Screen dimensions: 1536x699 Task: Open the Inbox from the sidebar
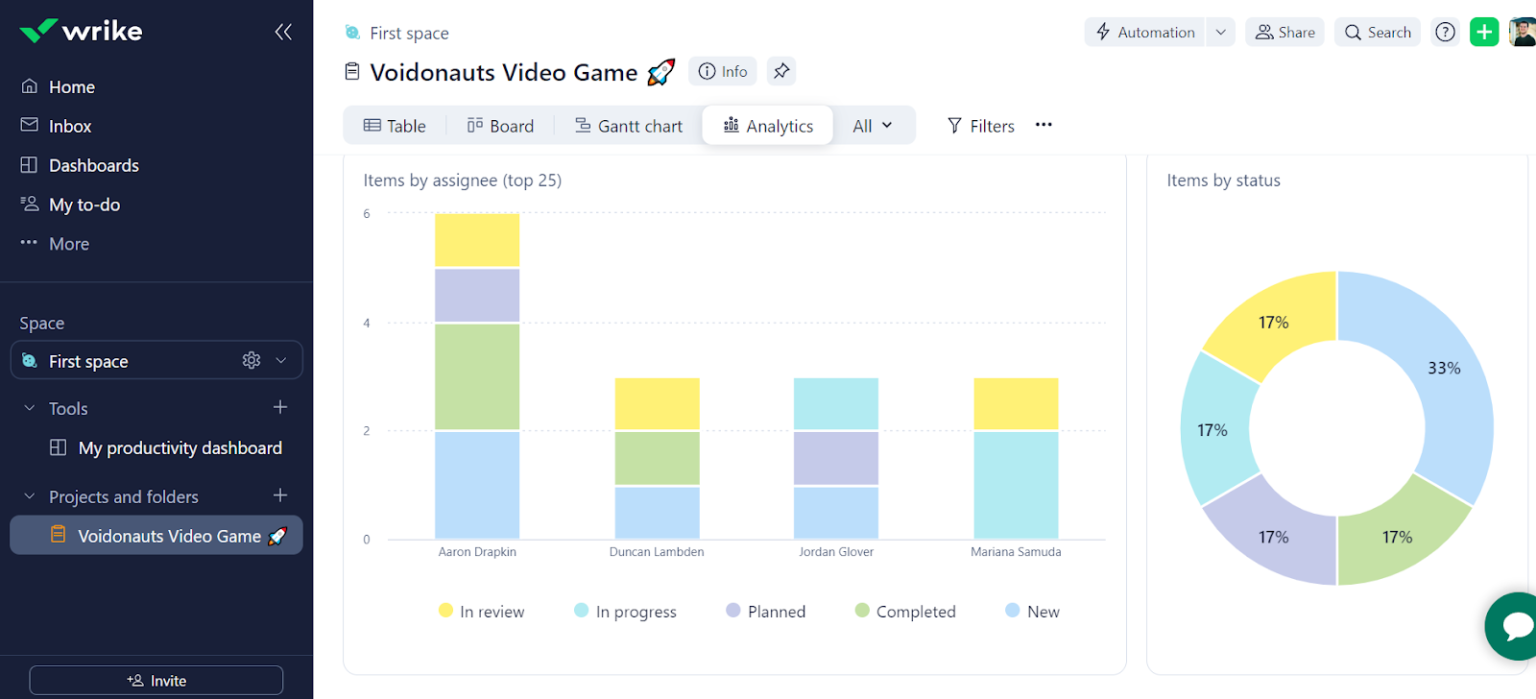70,126
